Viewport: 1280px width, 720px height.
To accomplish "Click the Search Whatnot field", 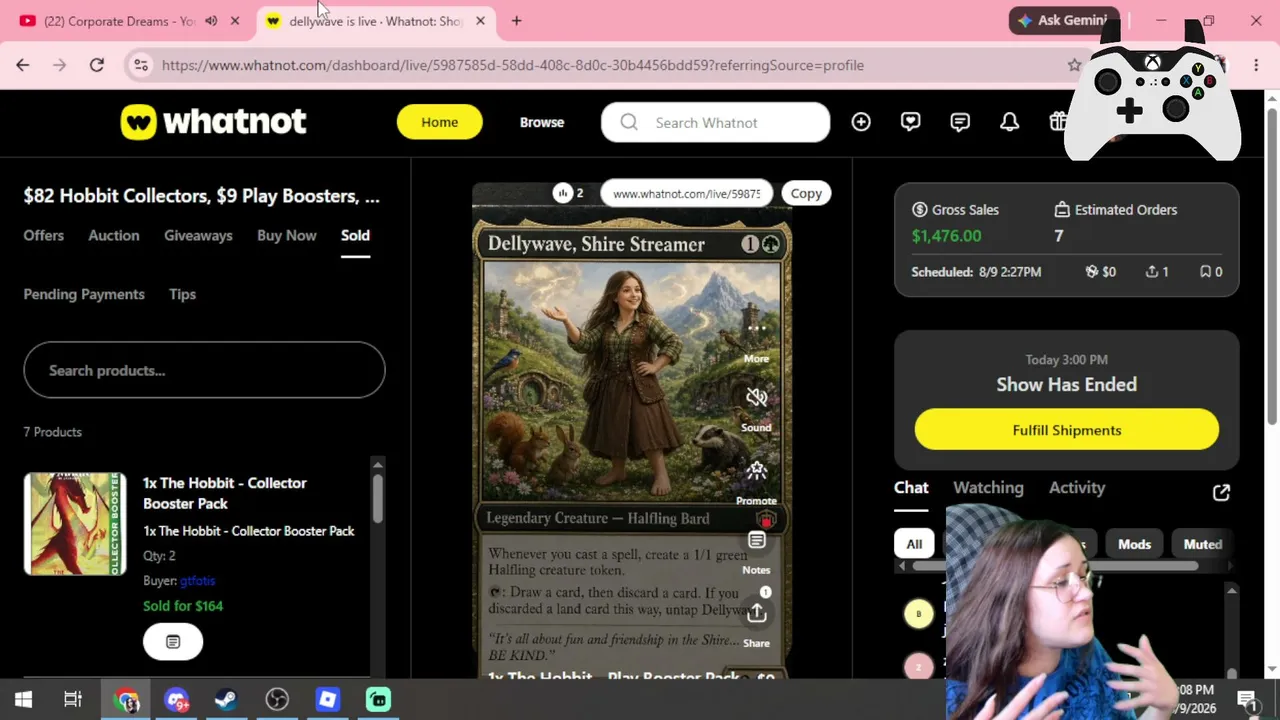I will point(716,122).
